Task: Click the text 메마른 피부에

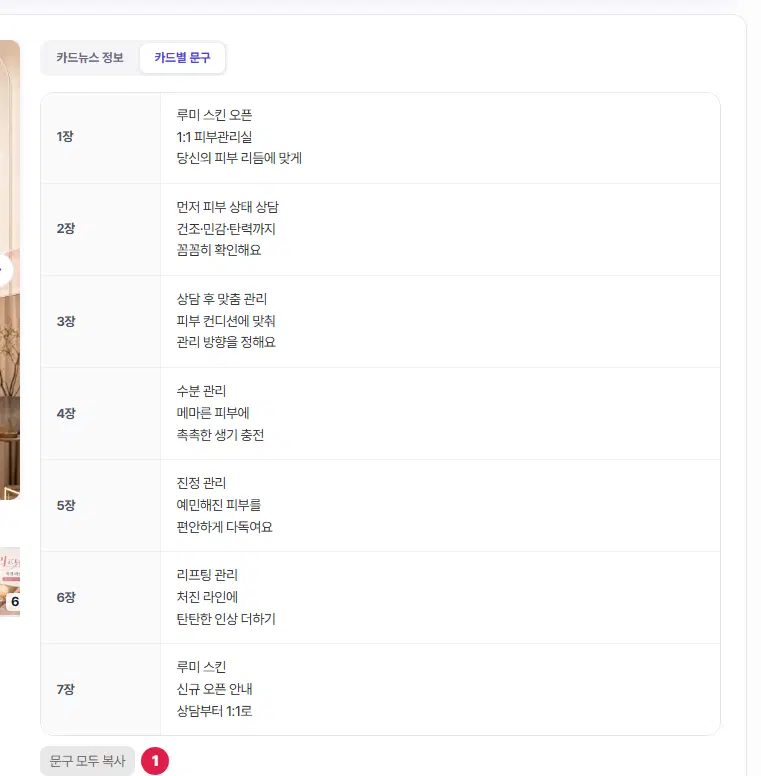Action: point(213,413)
